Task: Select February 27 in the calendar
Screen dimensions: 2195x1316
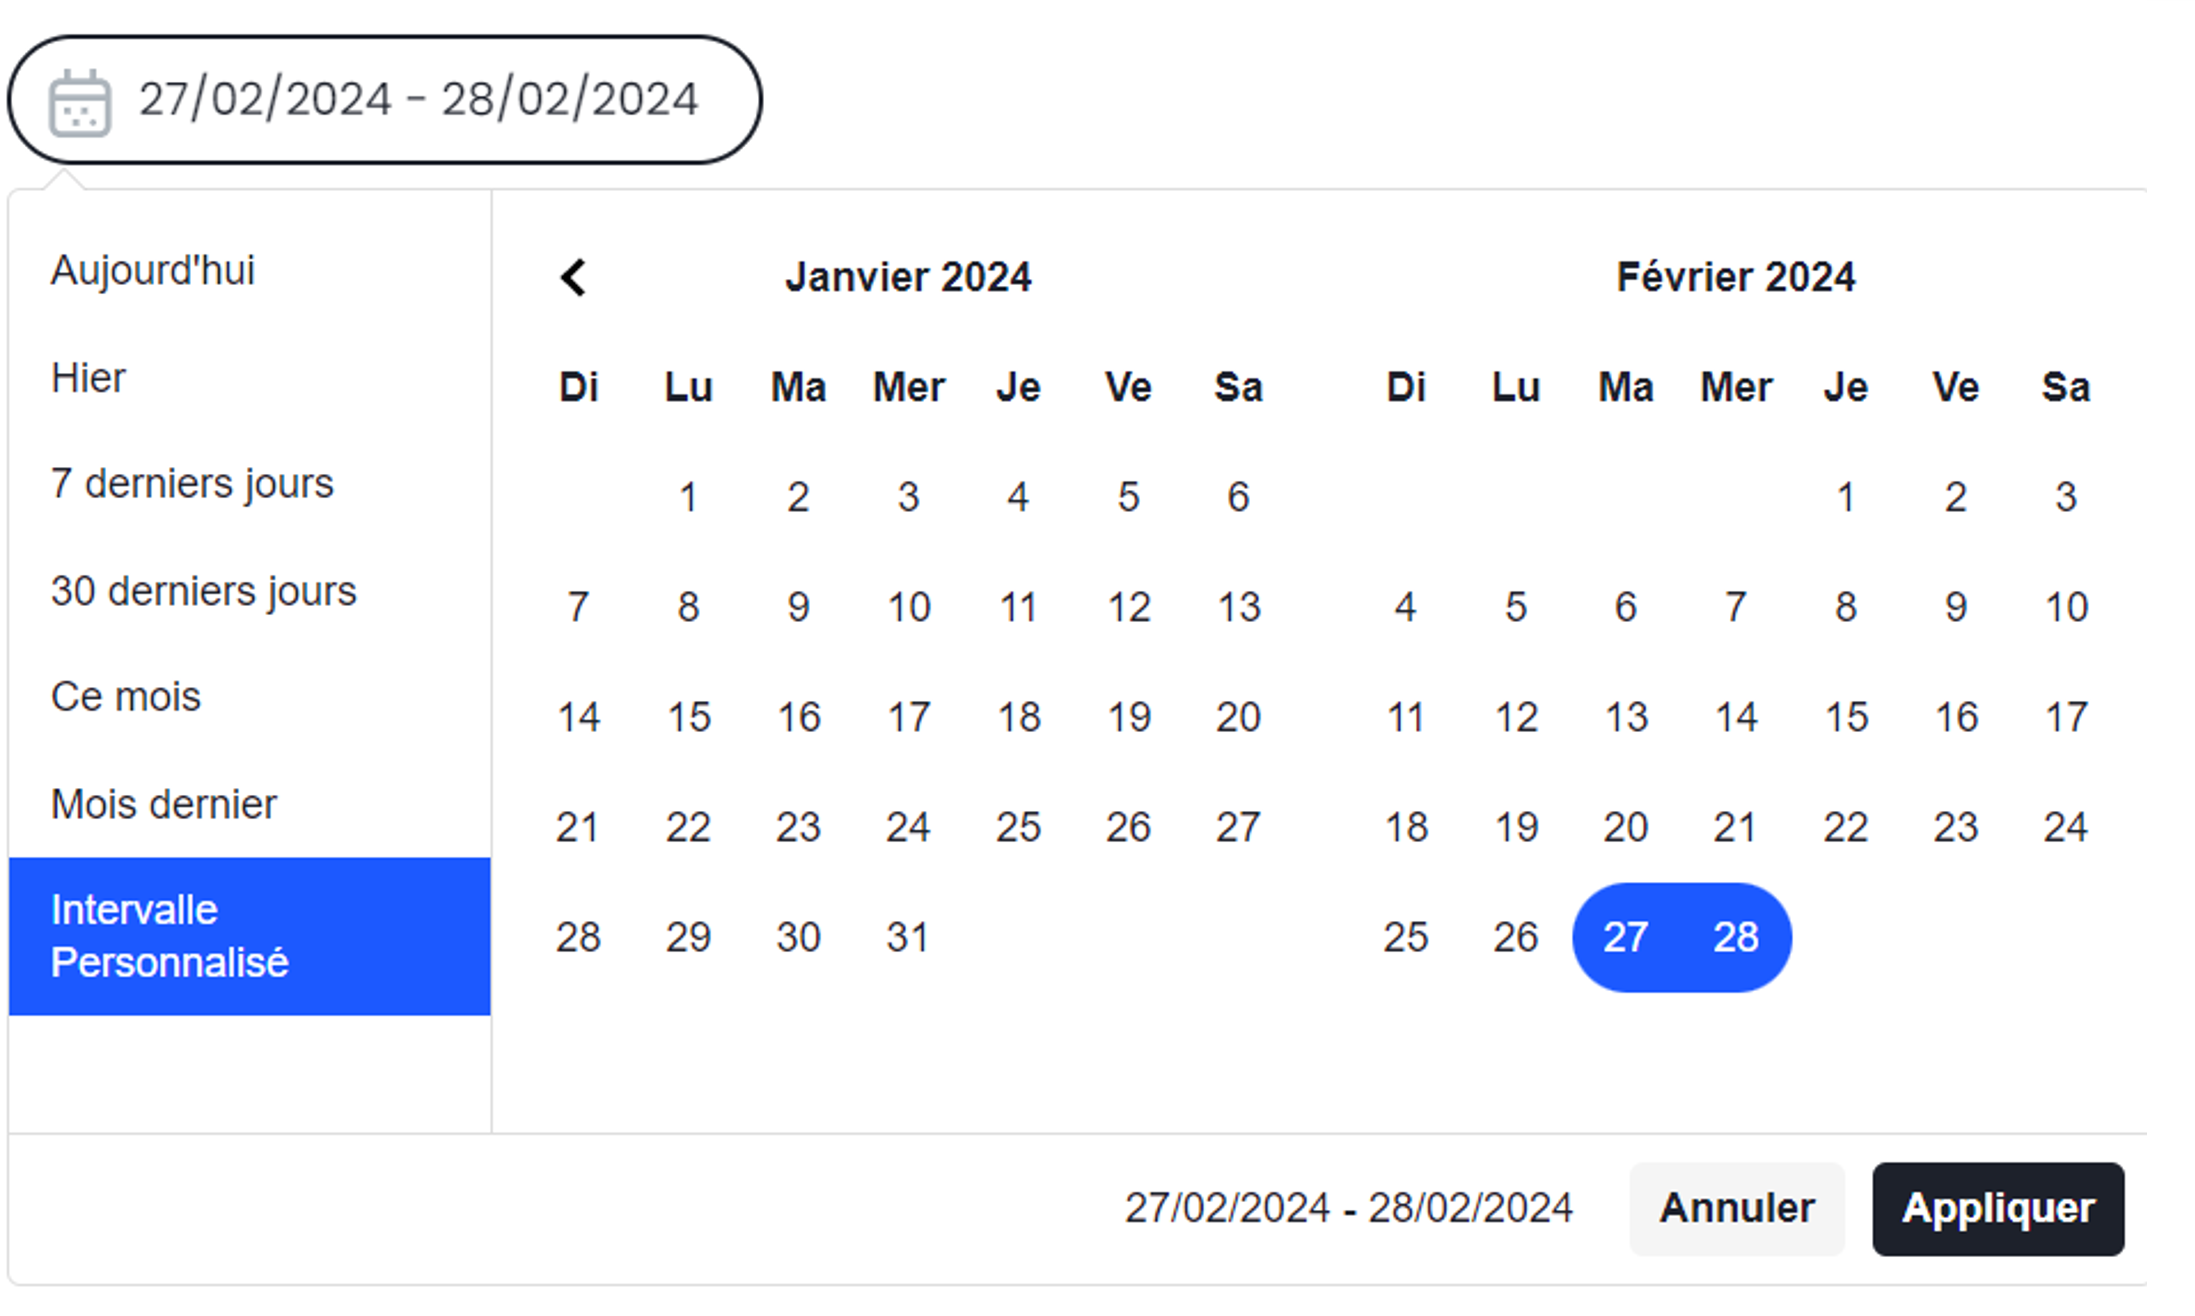Action: 1626,937
